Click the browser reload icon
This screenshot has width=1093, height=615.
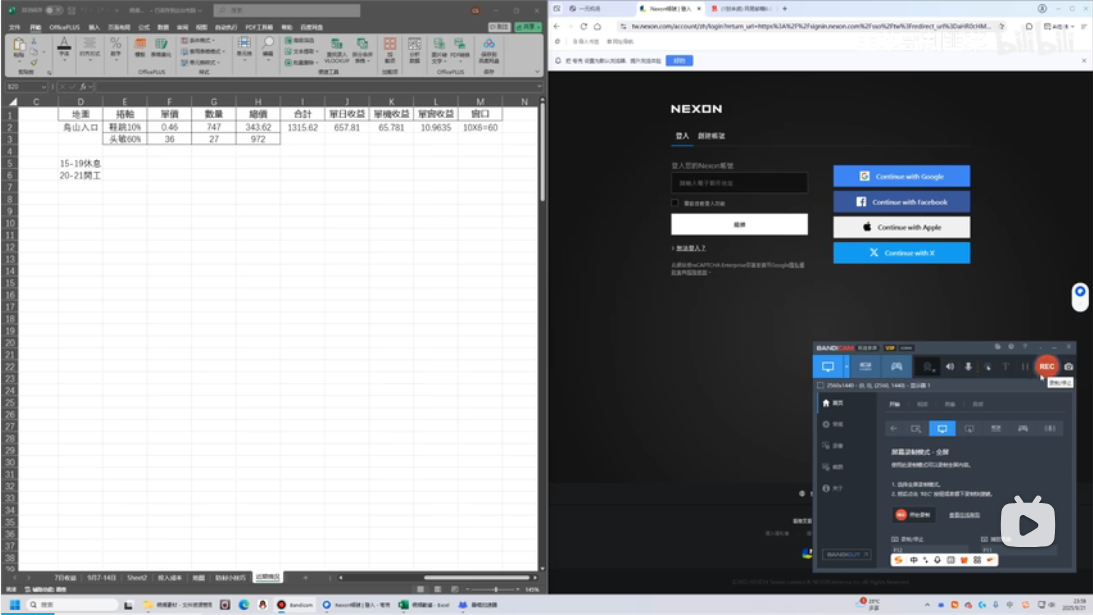[x=583, y=26]
